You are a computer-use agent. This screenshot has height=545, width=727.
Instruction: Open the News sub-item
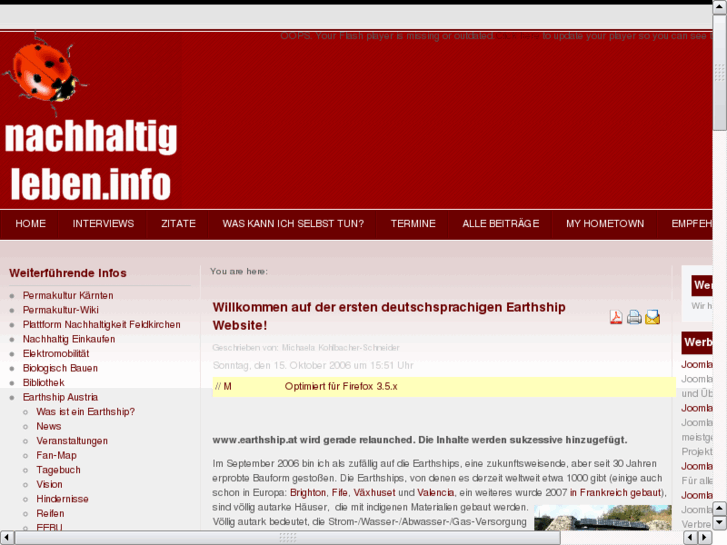(49, 426)
